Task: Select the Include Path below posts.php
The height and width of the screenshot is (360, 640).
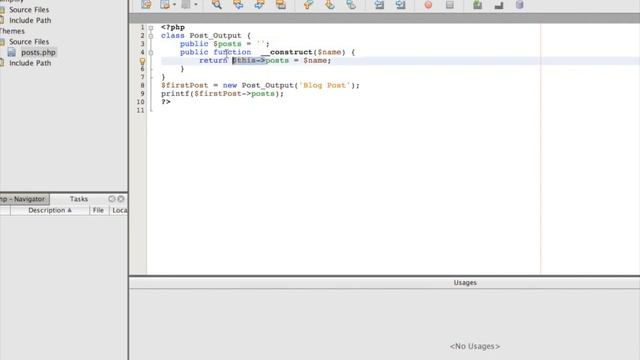Action: 30,63
